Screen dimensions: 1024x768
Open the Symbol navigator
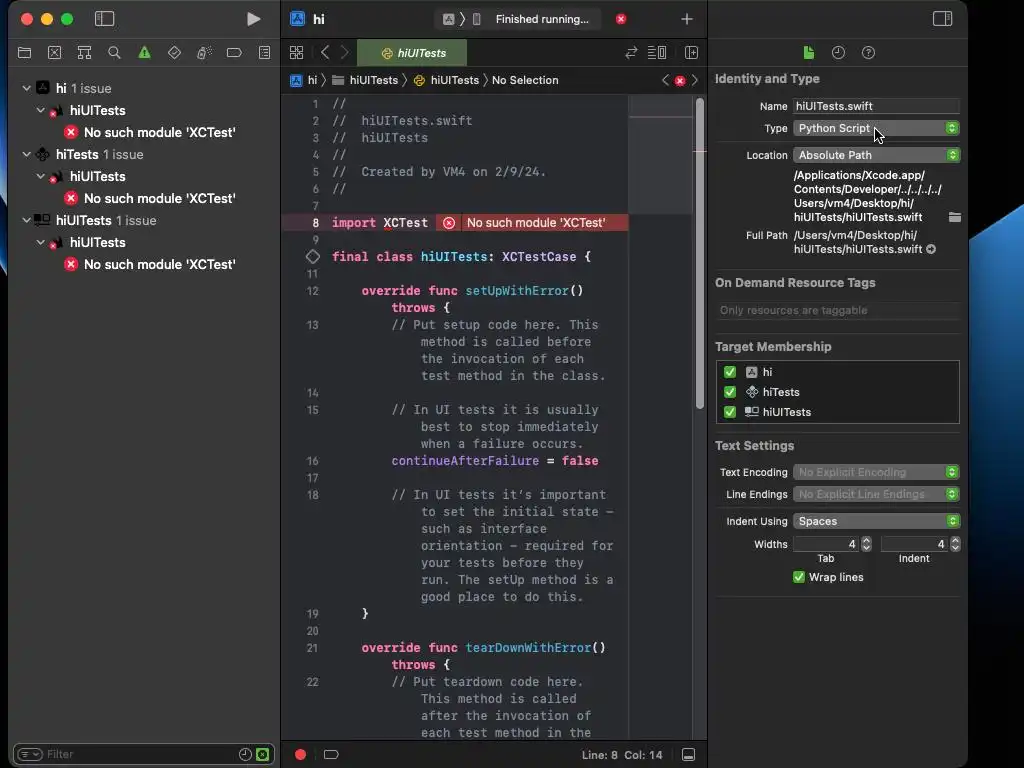pos(84,53)
